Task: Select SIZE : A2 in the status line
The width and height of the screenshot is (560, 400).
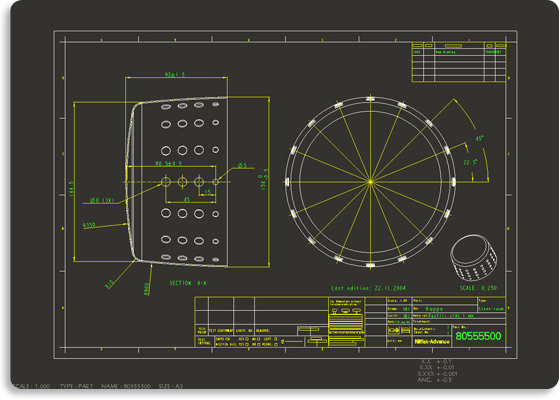Action: point(171,386)
